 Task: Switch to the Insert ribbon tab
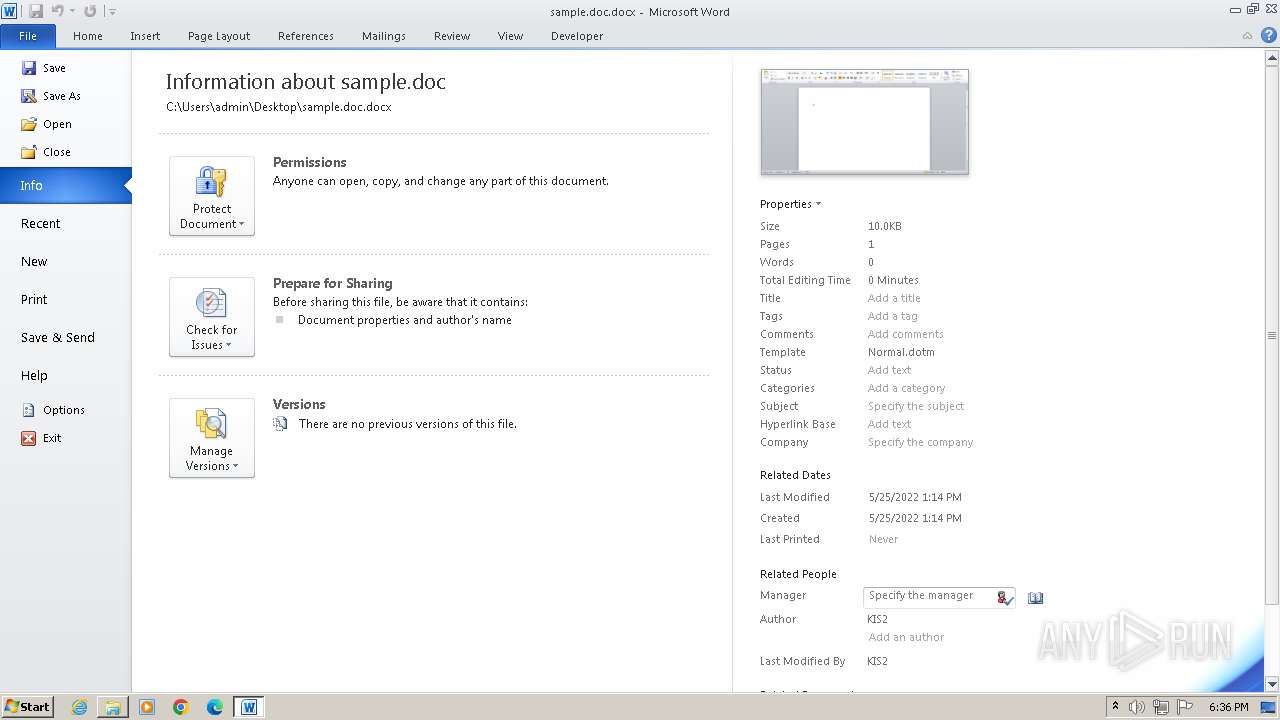pyautogui.click(x=145, y=36)
